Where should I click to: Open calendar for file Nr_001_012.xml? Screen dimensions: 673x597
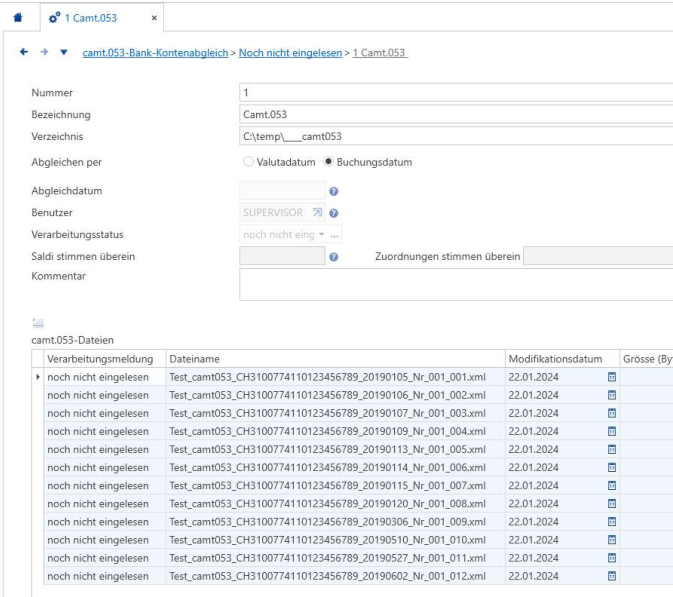coord(612,576)
